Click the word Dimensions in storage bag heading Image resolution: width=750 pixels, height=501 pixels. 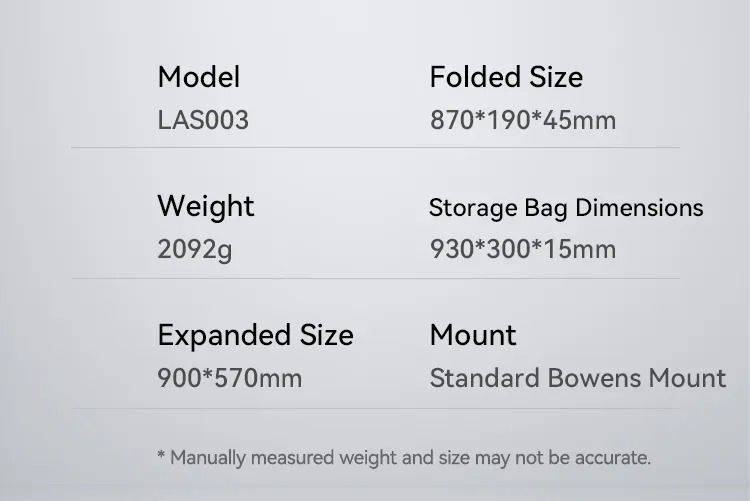click(639, 208)
